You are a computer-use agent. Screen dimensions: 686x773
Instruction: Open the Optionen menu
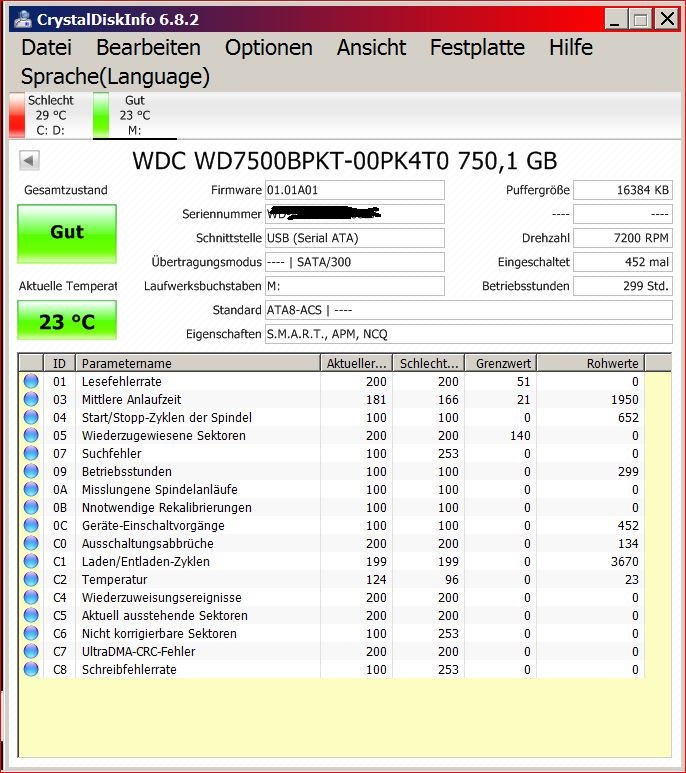tap(269, 47)
